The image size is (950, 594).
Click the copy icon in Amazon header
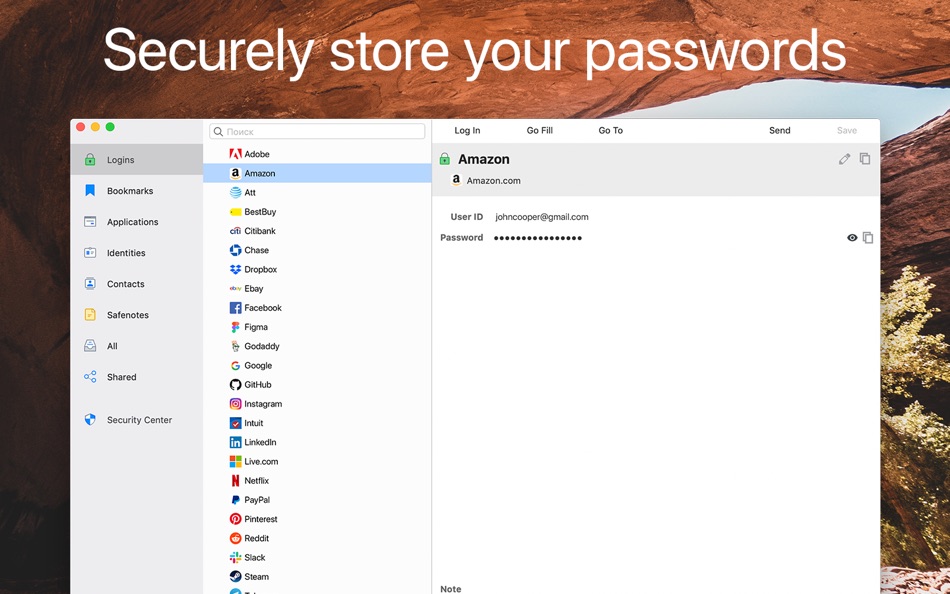(865, 159)
